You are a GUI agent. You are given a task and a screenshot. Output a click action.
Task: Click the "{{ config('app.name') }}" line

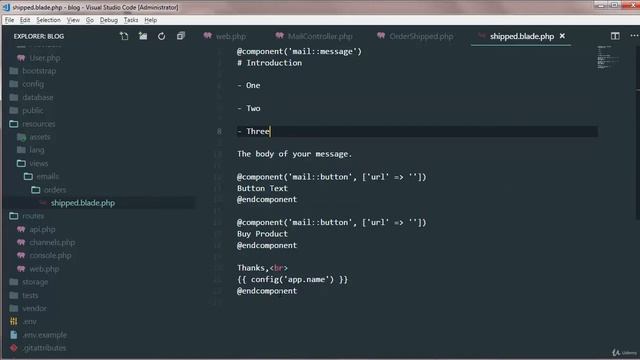click(292, 280)
